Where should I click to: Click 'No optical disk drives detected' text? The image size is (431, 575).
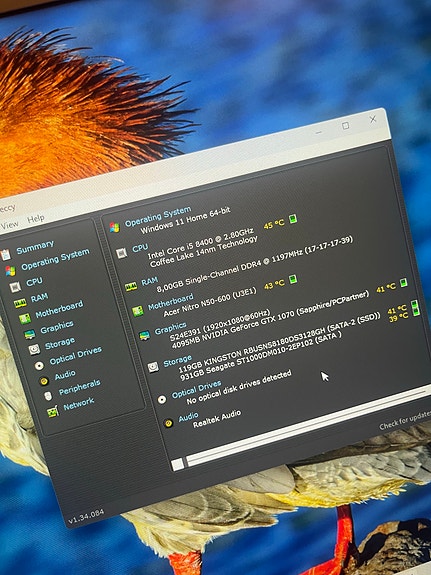[x=239, y=387]
